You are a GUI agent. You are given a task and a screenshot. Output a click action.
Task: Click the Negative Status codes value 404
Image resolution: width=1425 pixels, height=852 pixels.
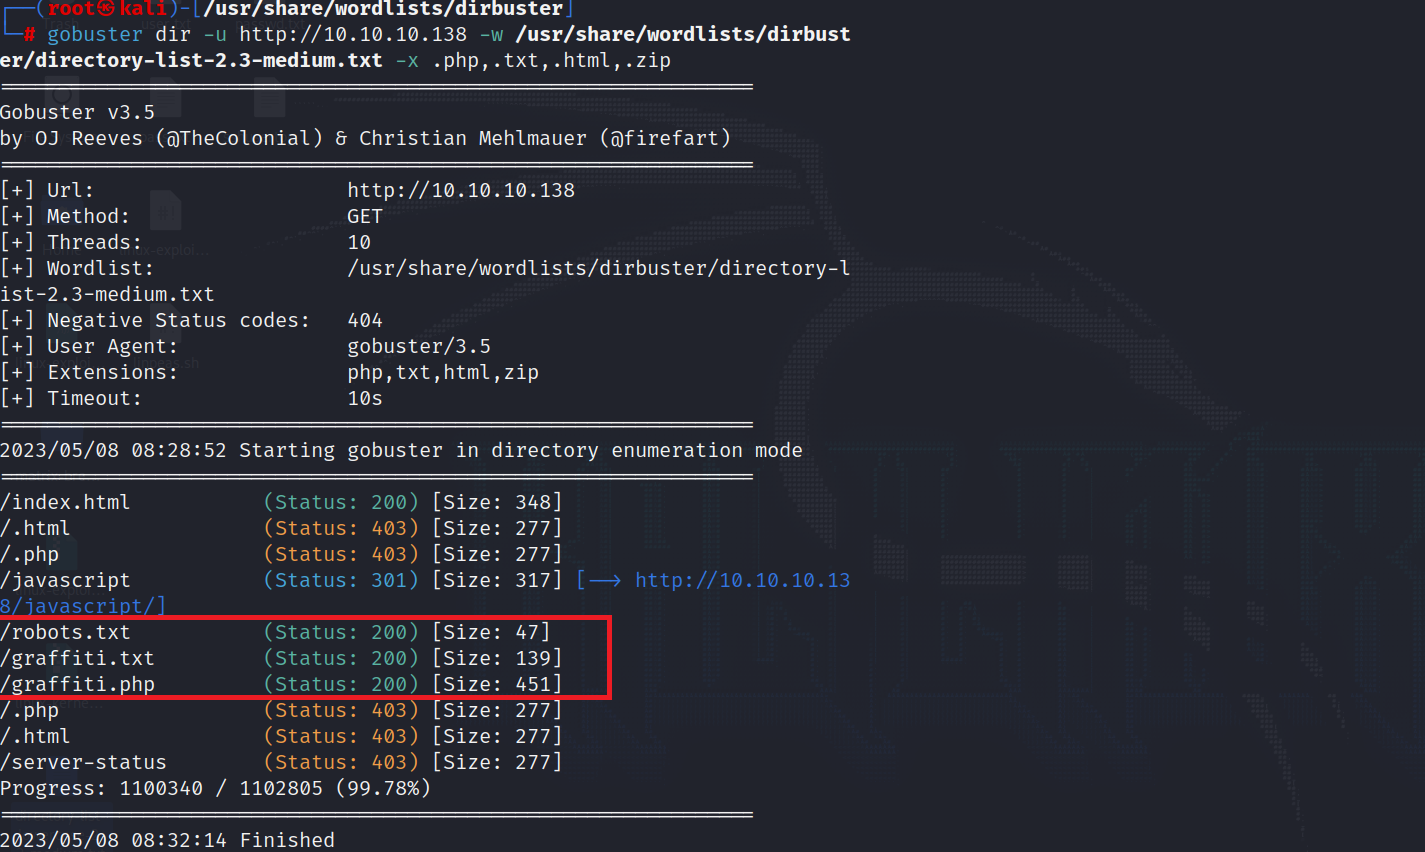point(365,320)
